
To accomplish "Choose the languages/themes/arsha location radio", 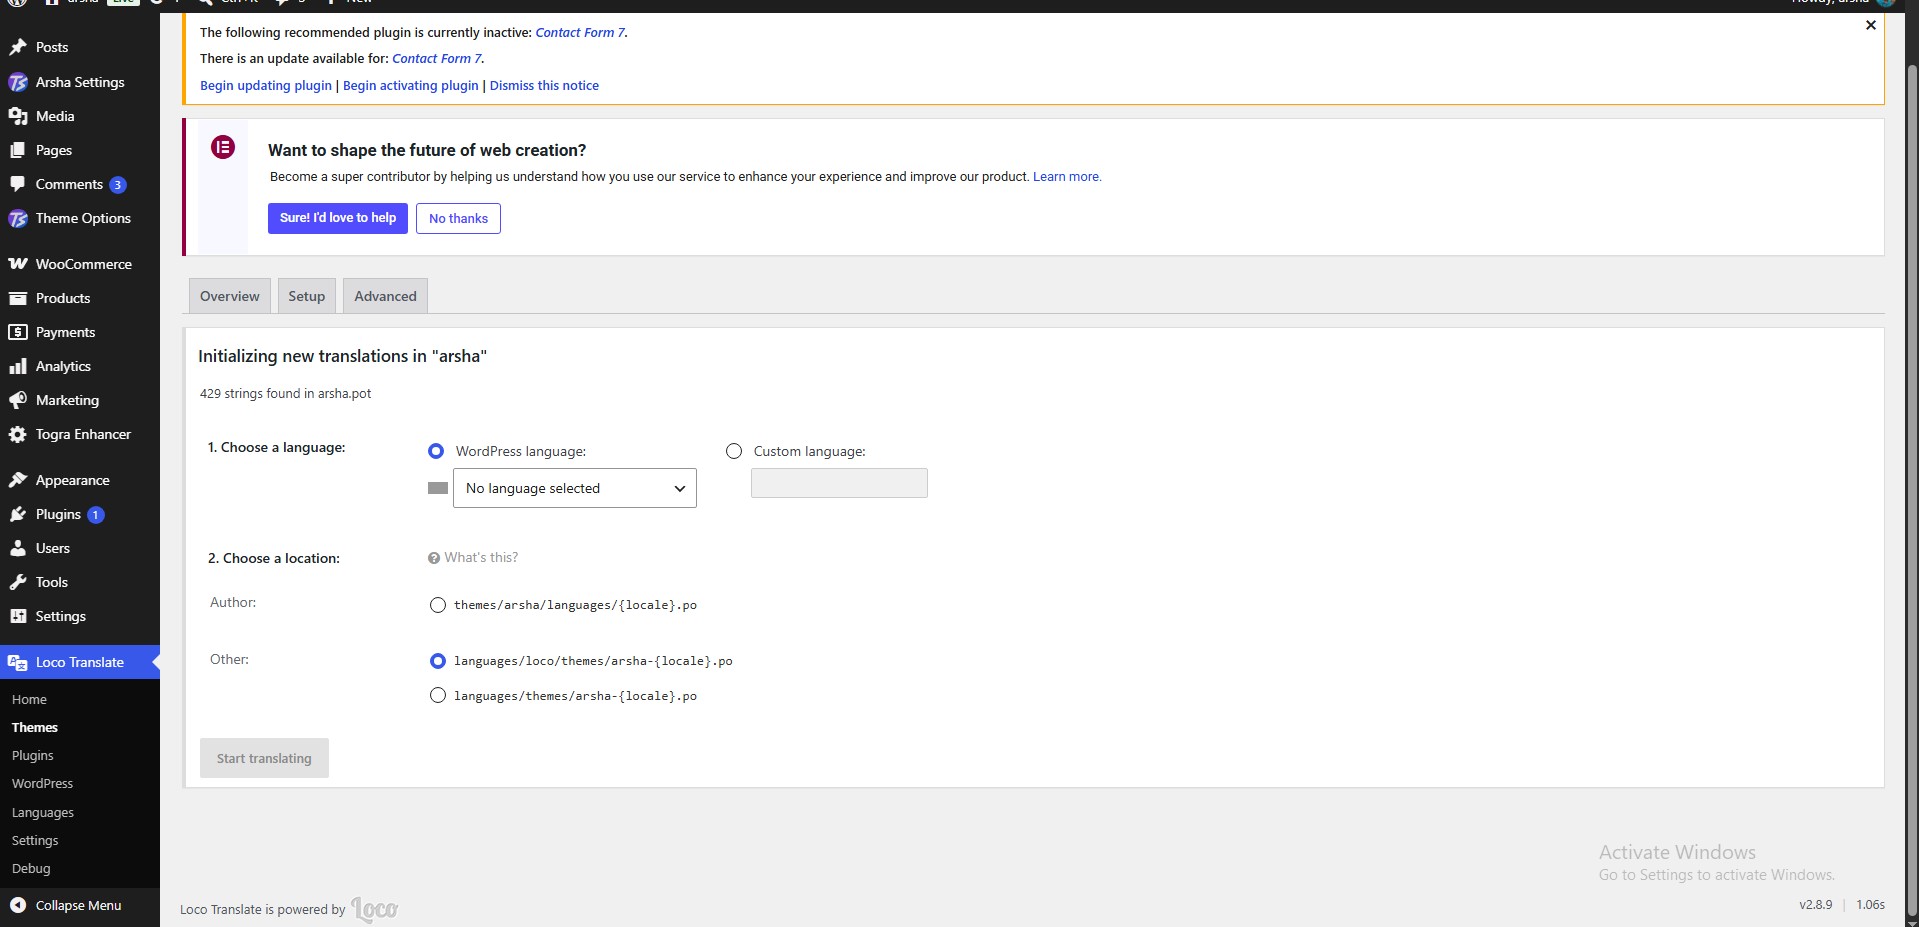I will pyautogui.click(x=437, y=696).
